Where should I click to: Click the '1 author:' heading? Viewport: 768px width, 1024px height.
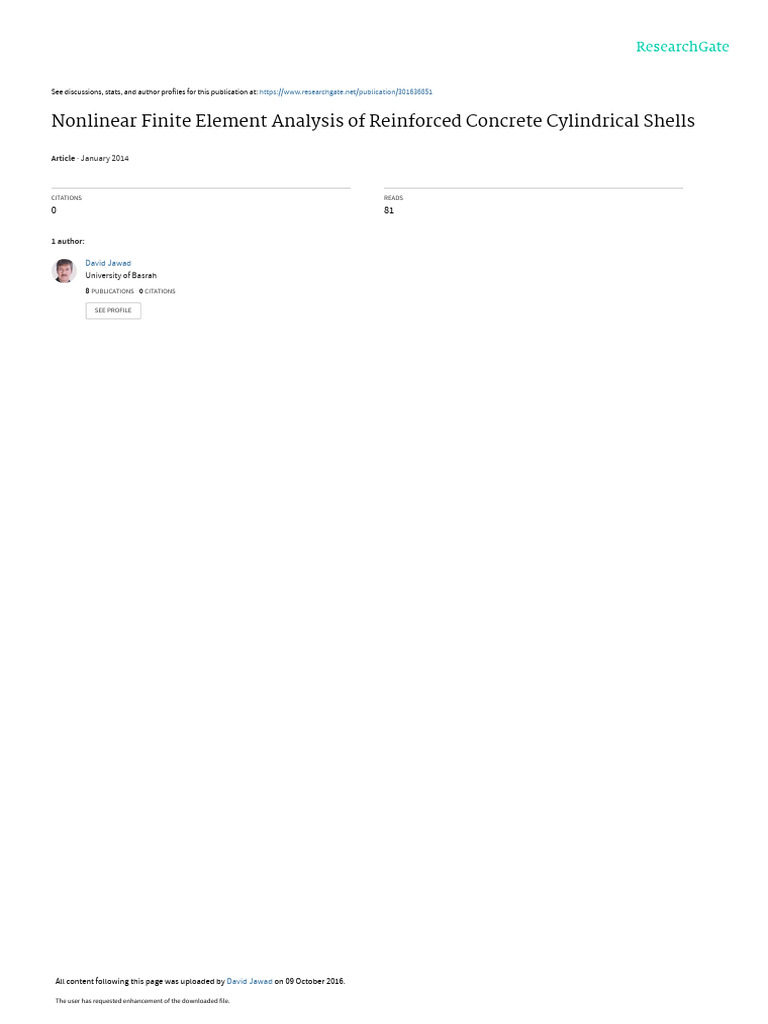coord(67,242)
